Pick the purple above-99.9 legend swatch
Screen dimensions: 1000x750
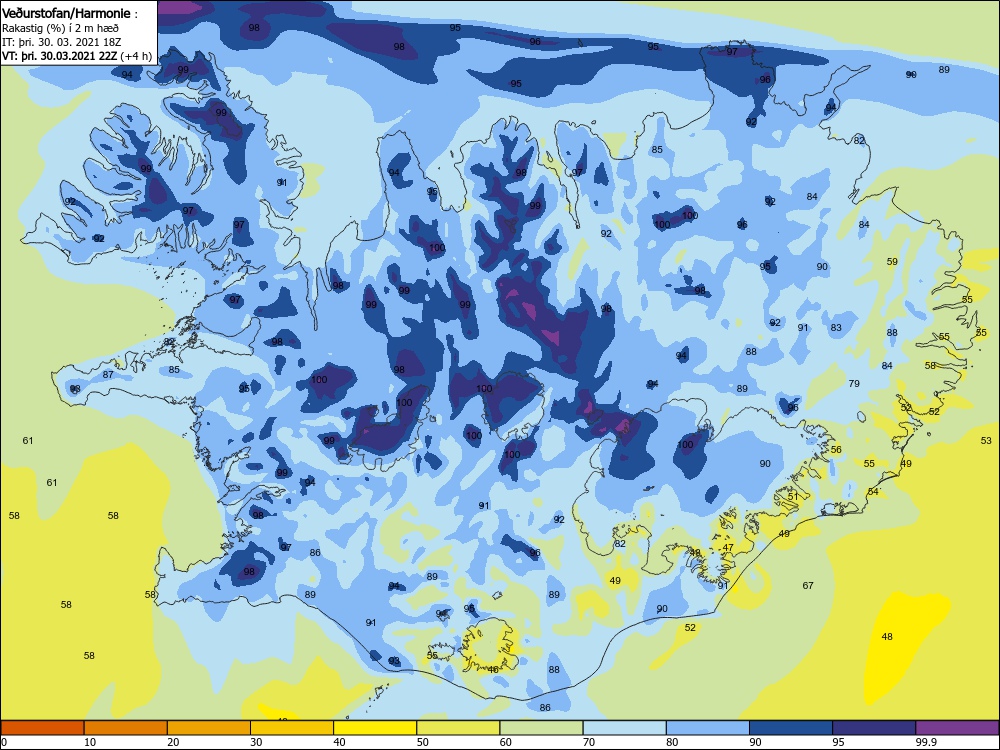click(957, 728)
